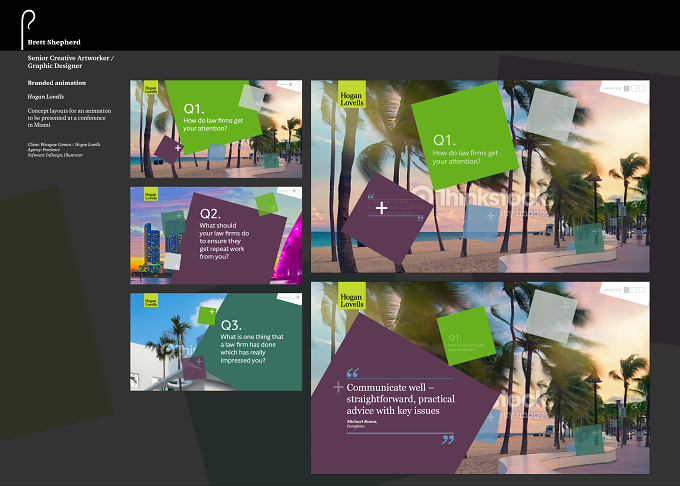Select the 'Concept layouts for an animation' description
The height and width of the screenshot is (486, 680).
[x=69, y=117]
